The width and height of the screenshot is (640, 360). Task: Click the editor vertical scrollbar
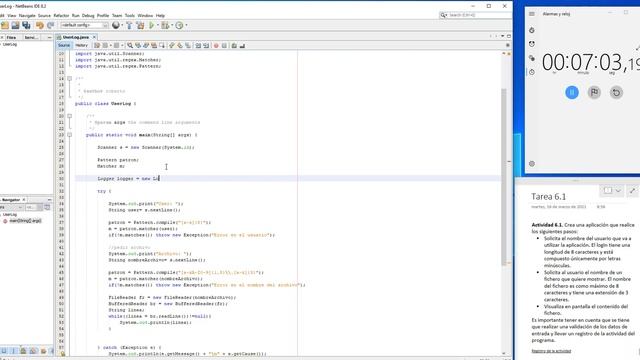pyautogui.click(x=504, y=176)
